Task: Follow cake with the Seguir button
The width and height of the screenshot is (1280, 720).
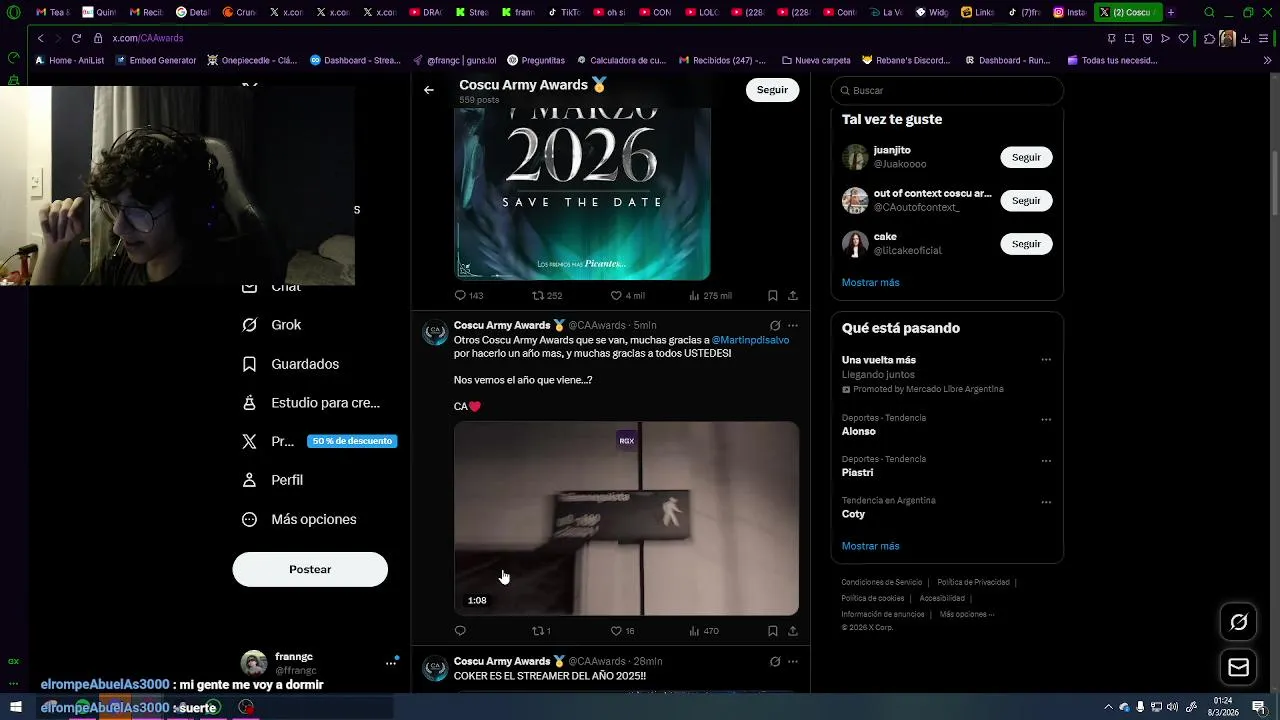Action: (x=1026, y=244)
